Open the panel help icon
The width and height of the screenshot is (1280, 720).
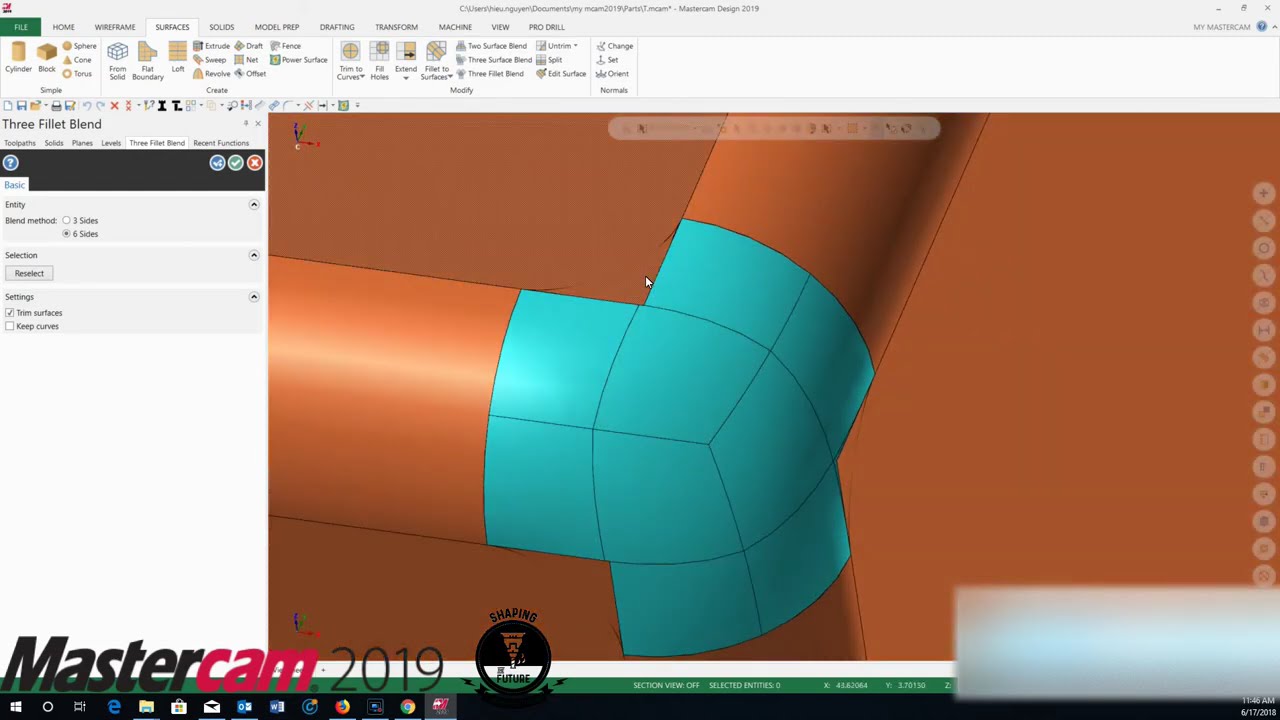tap(11, 163)
